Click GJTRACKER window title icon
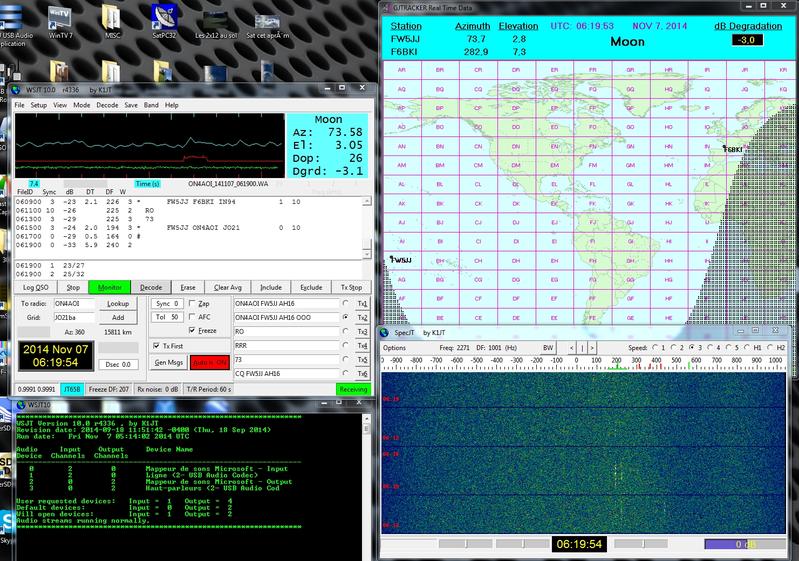 pos(387,8)
